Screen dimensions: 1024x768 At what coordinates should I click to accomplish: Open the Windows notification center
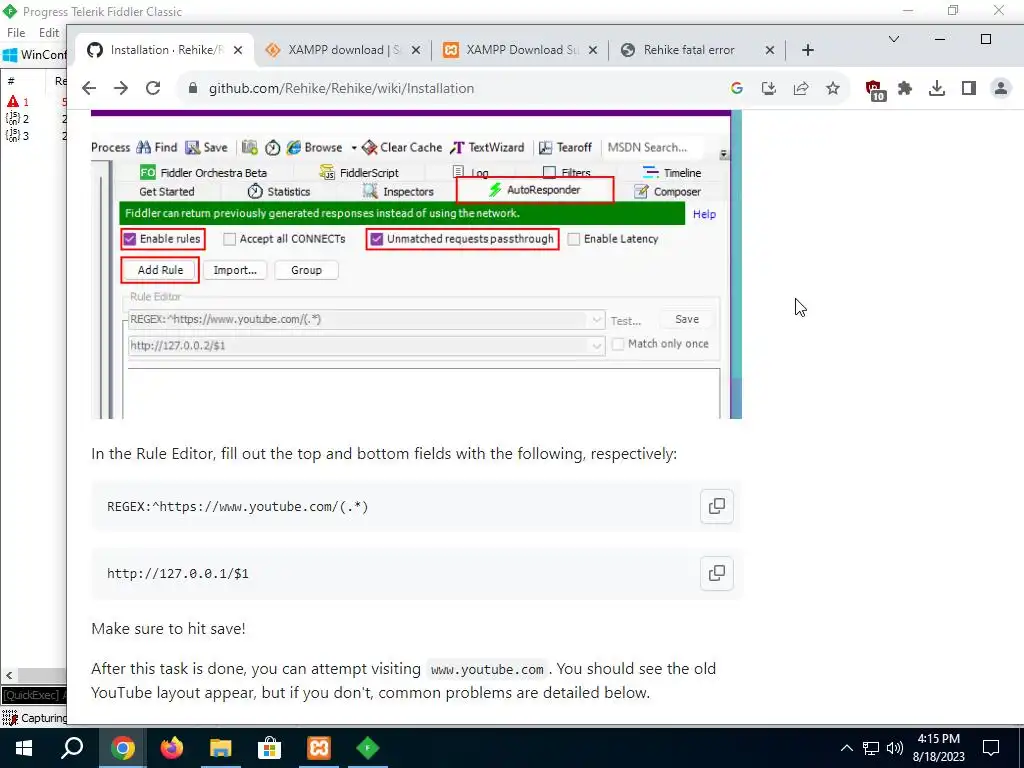[x=991, y=748]
